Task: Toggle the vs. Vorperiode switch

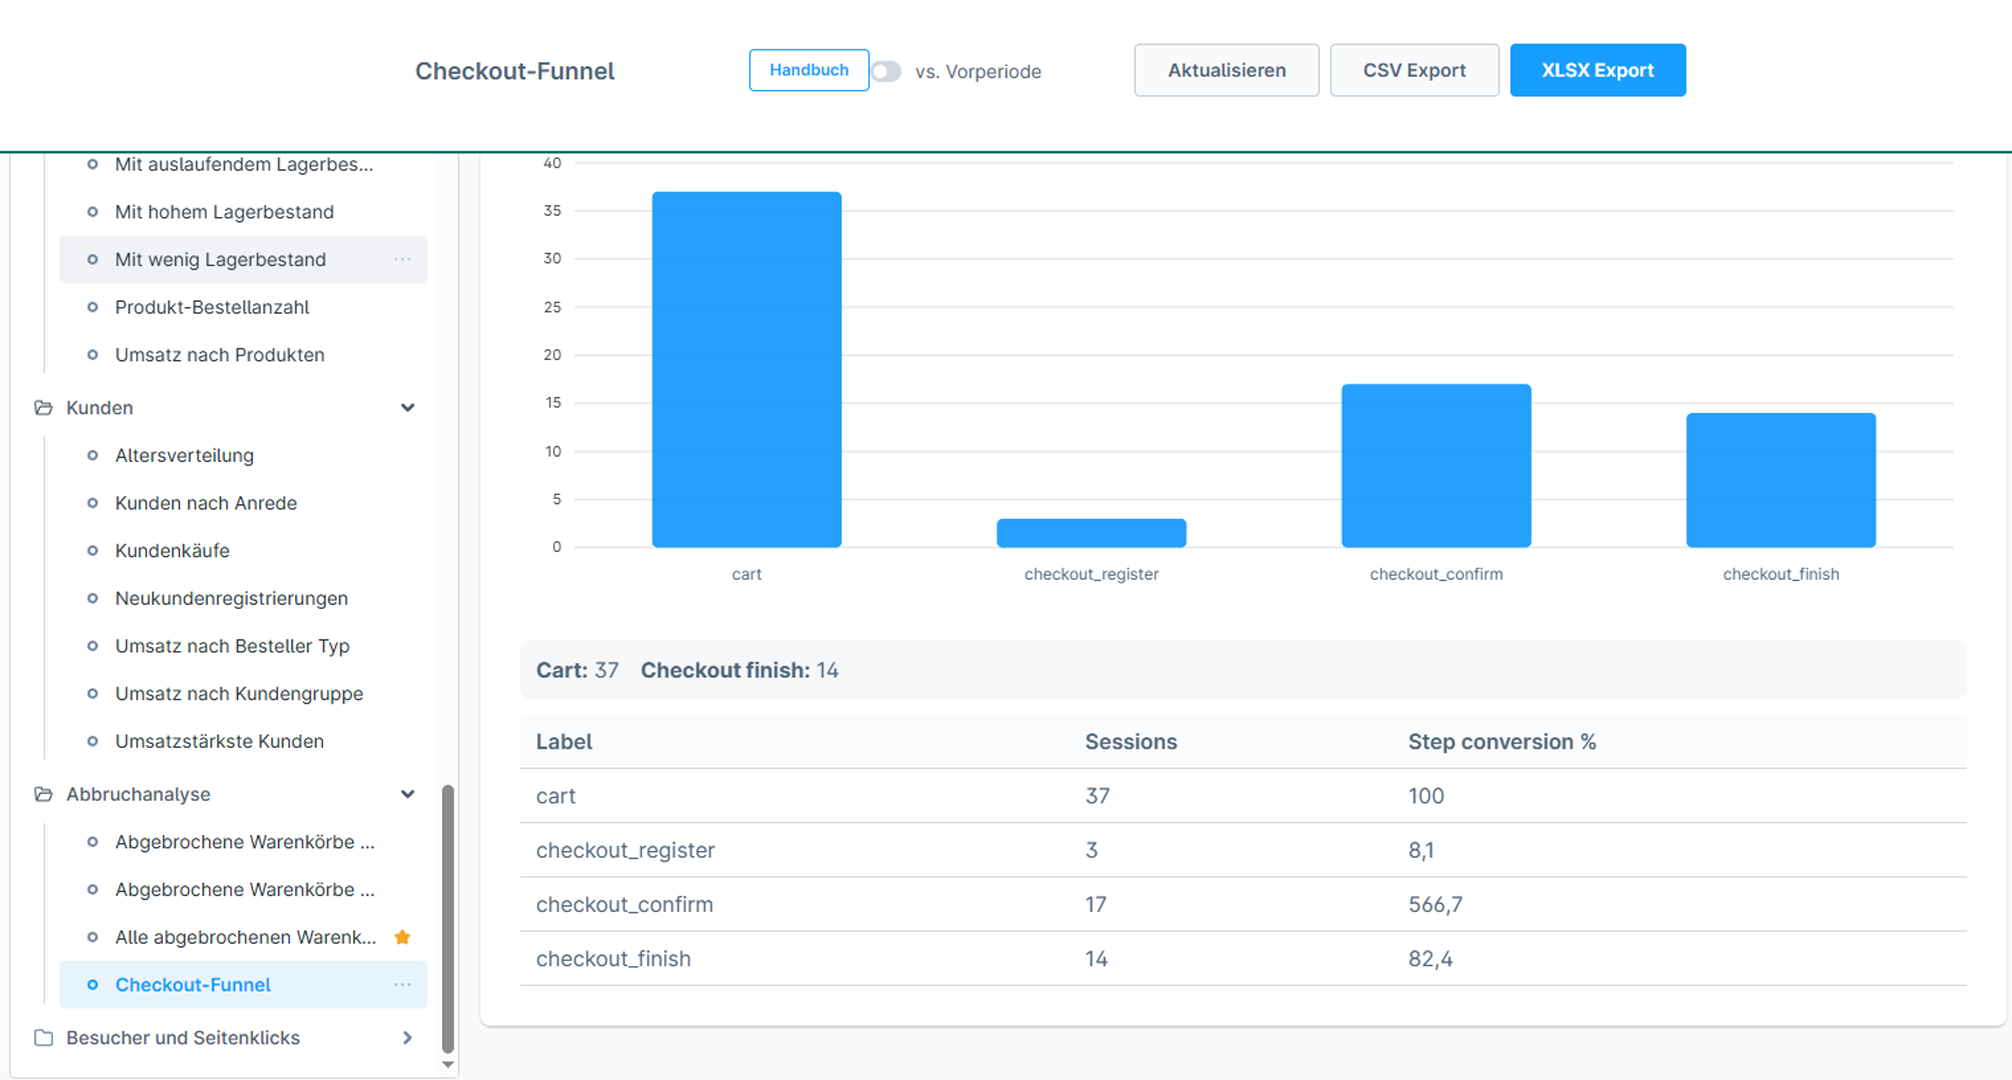Action: pos(886,71)
